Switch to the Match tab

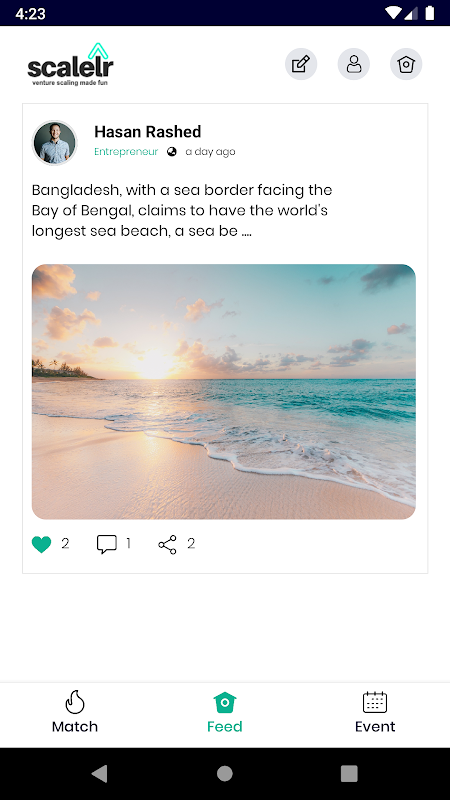click(74, 713)
